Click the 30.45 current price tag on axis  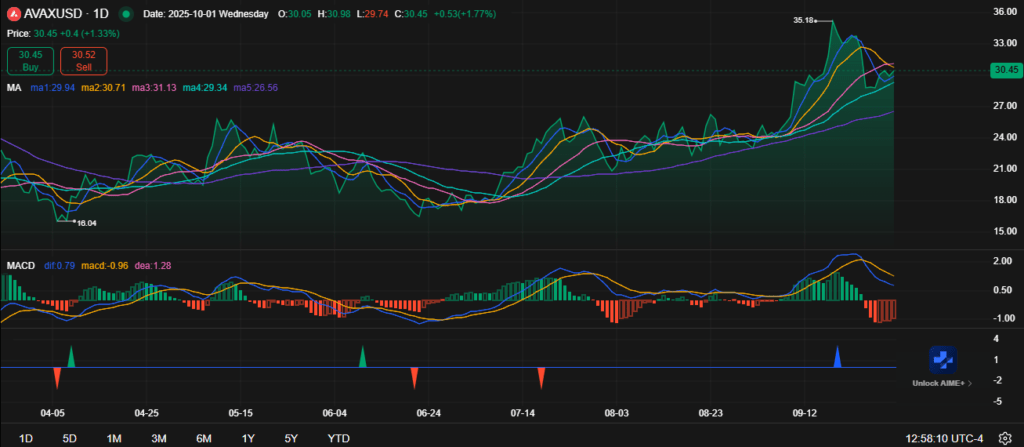pyautogui.click(x=1003, y=70)
